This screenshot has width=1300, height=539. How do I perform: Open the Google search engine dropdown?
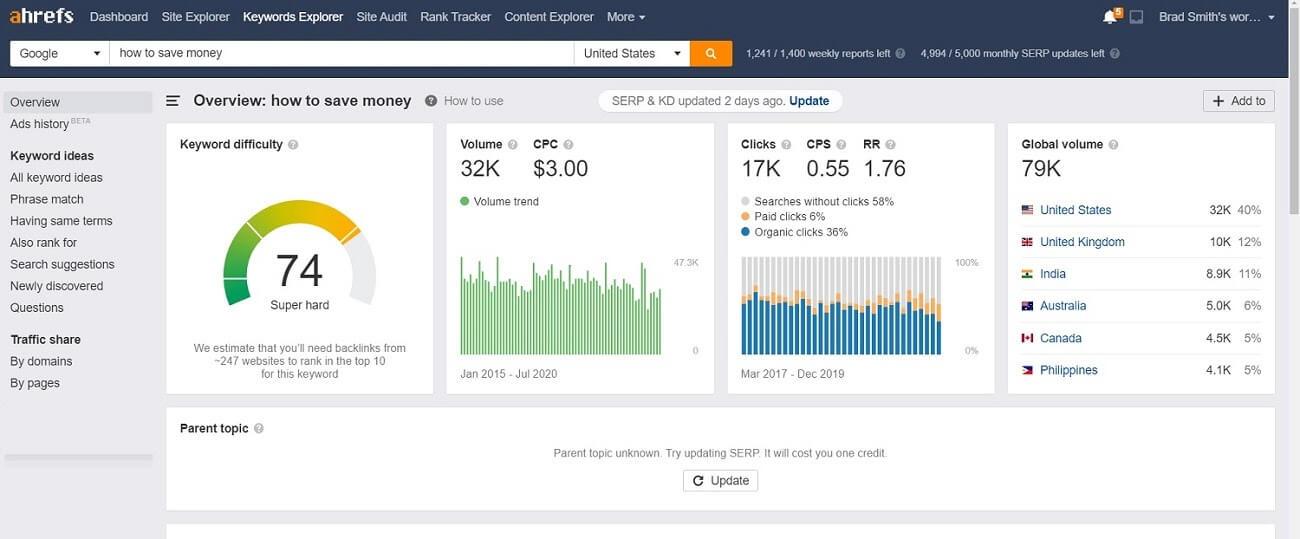click(x=60, y=53)
